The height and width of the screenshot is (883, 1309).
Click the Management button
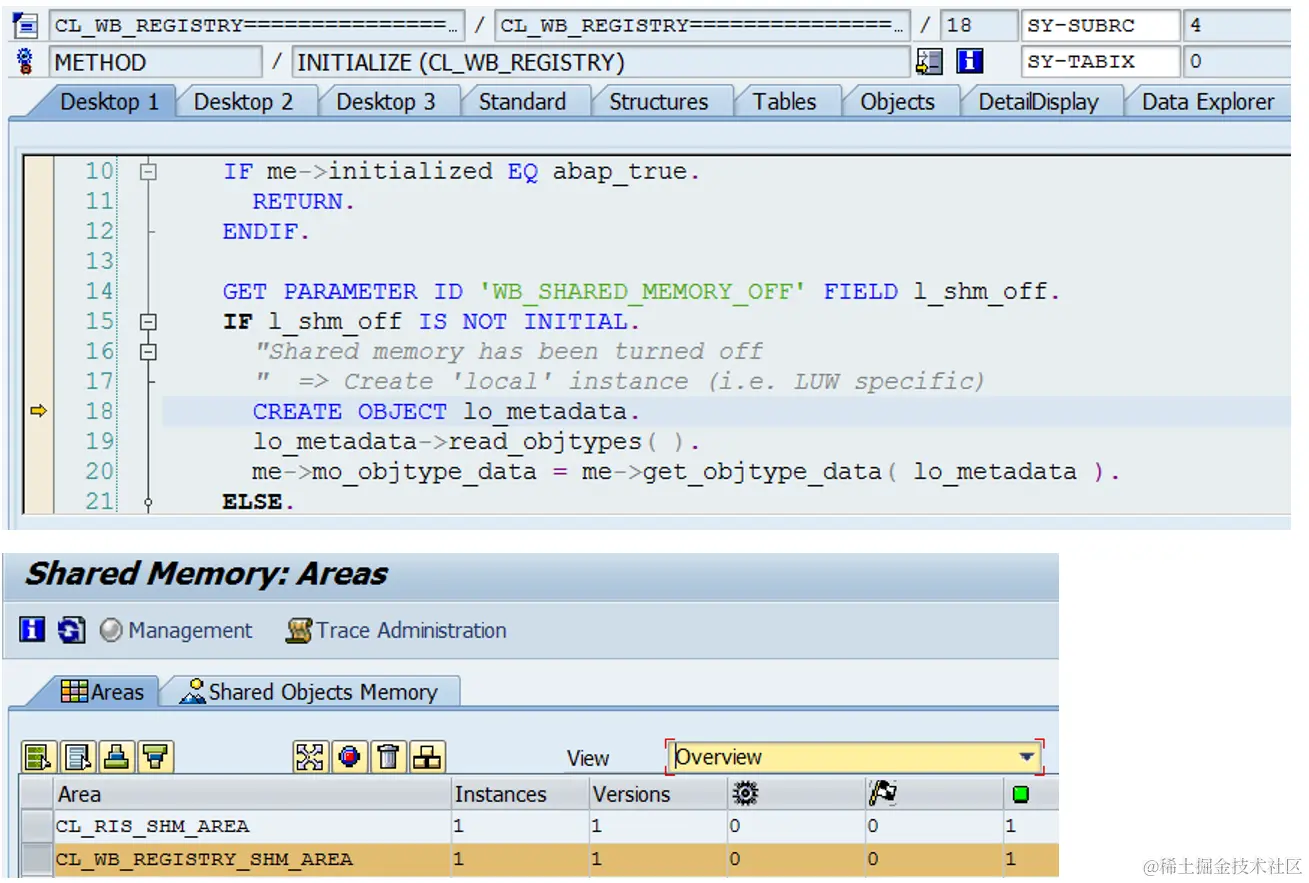(x=176, y=630)
